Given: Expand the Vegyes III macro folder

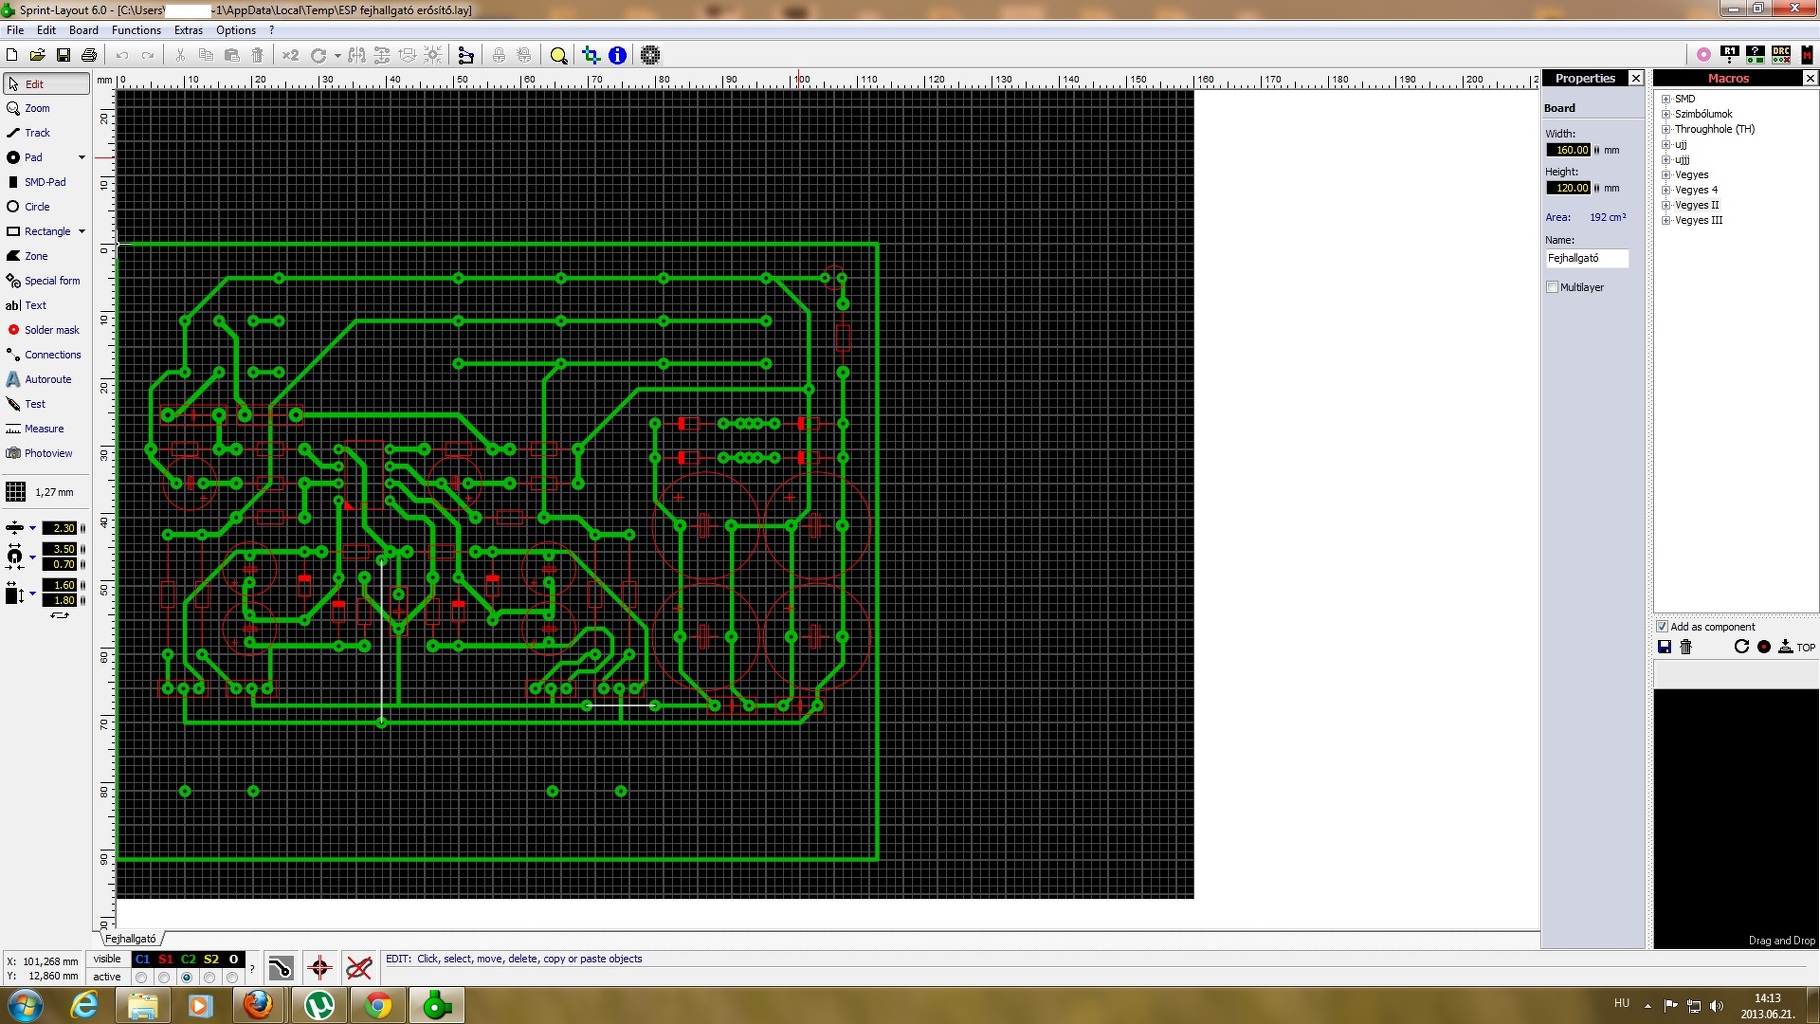Looking at the screenshot, I should (1666, 220).
